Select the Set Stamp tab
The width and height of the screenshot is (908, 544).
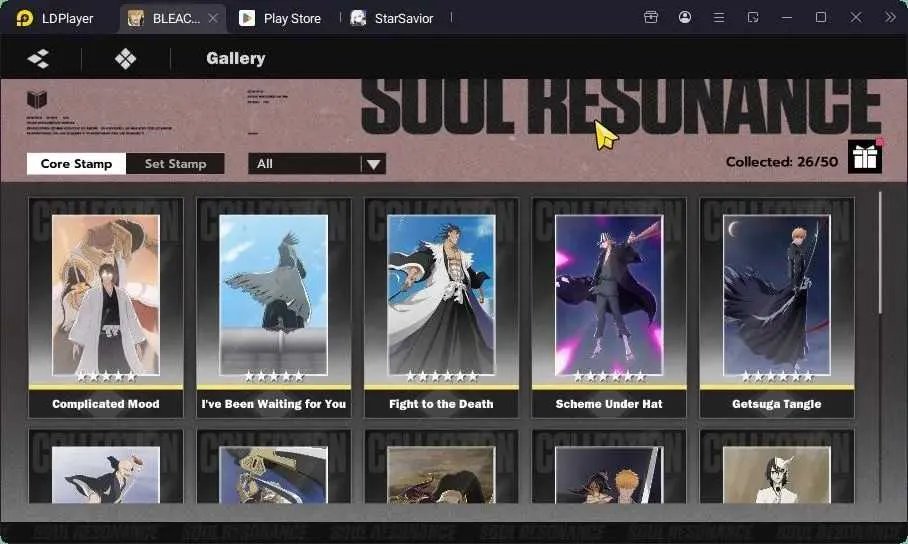(175, 164)
